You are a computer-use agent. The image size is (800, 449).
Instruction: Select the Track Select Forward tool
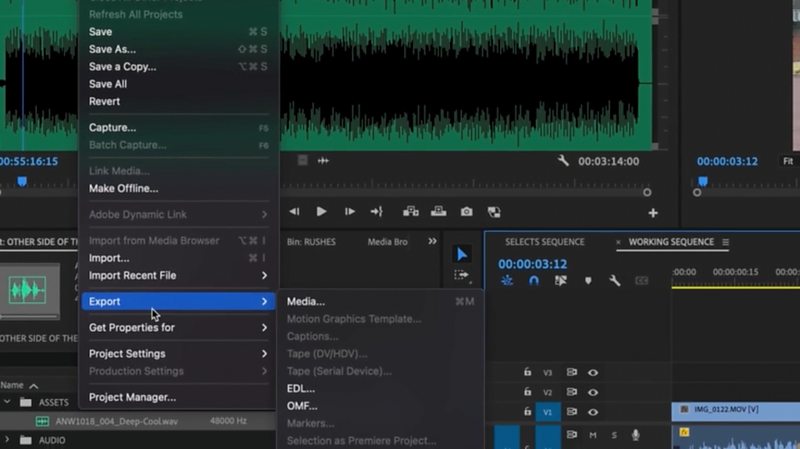click(462, 275)
